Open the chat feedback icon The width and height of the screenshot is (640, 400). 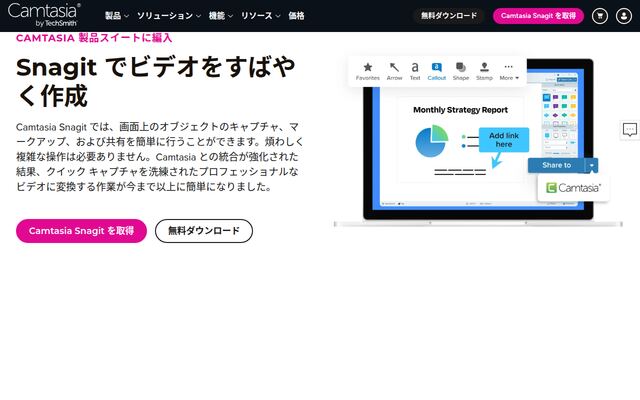(630, 130)
